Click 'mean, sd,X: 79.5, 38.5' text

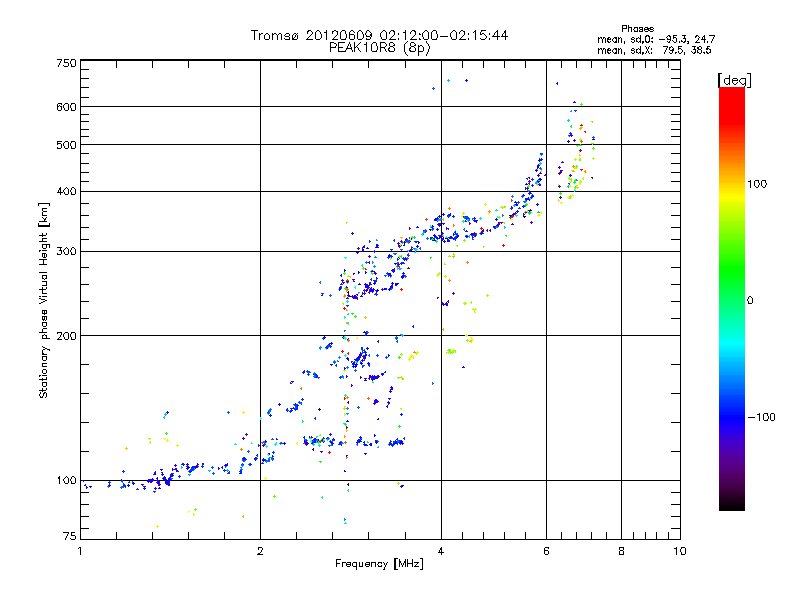click(654, 50)
